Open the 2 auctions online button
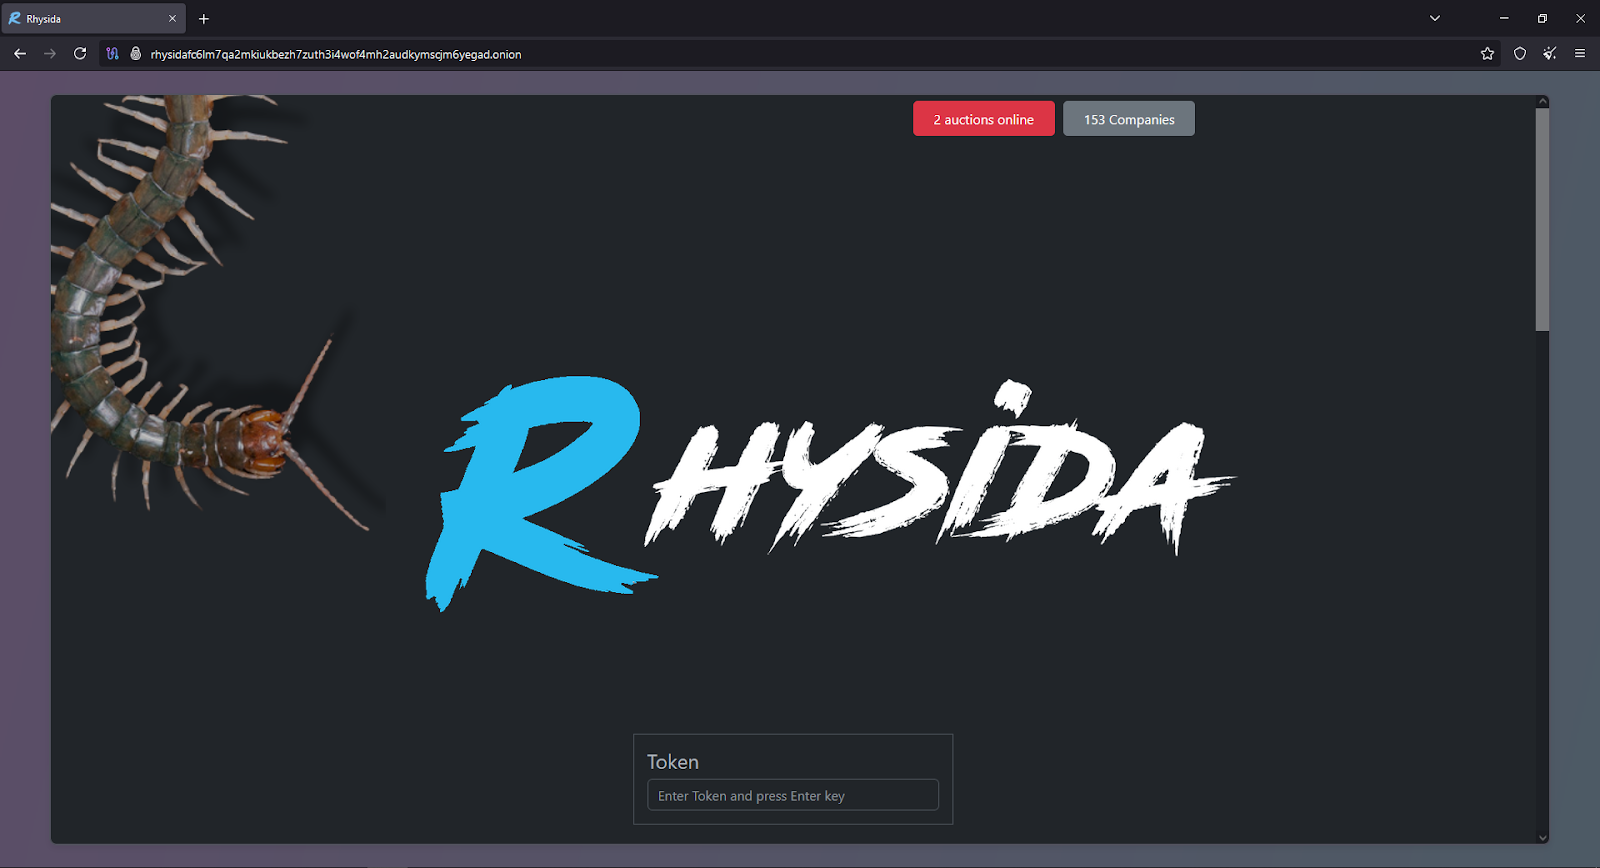Screen dimensions: 1600x868 [984, 119]
